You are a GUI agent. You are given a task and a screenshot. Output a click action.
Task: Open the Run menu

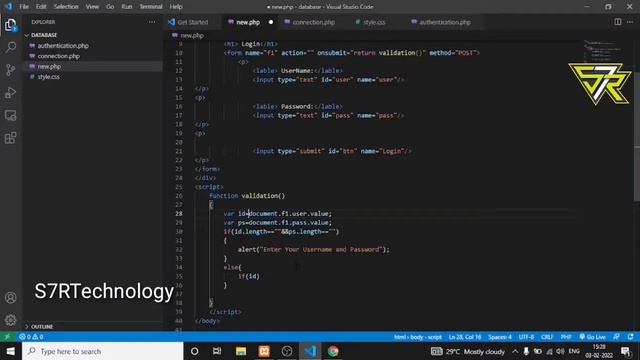tap(127, 7)
